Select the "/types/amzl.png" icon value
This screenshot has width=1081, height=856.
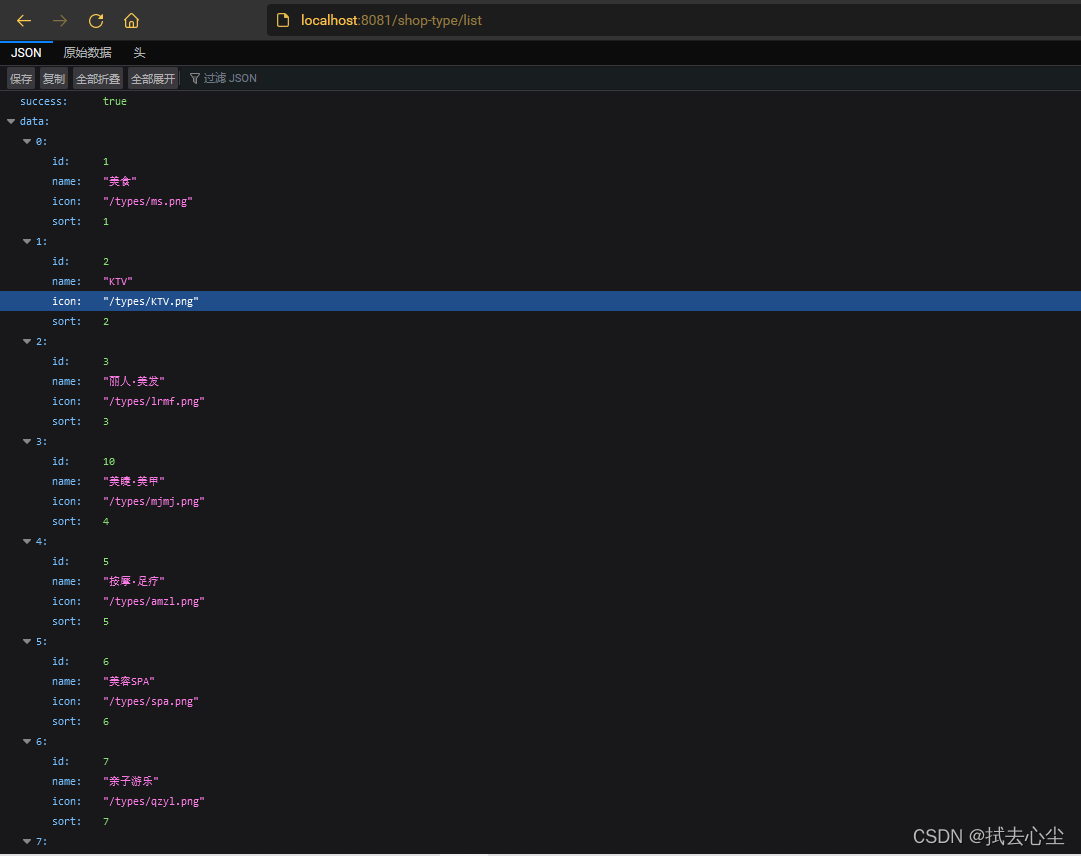(x=154, y=601)
